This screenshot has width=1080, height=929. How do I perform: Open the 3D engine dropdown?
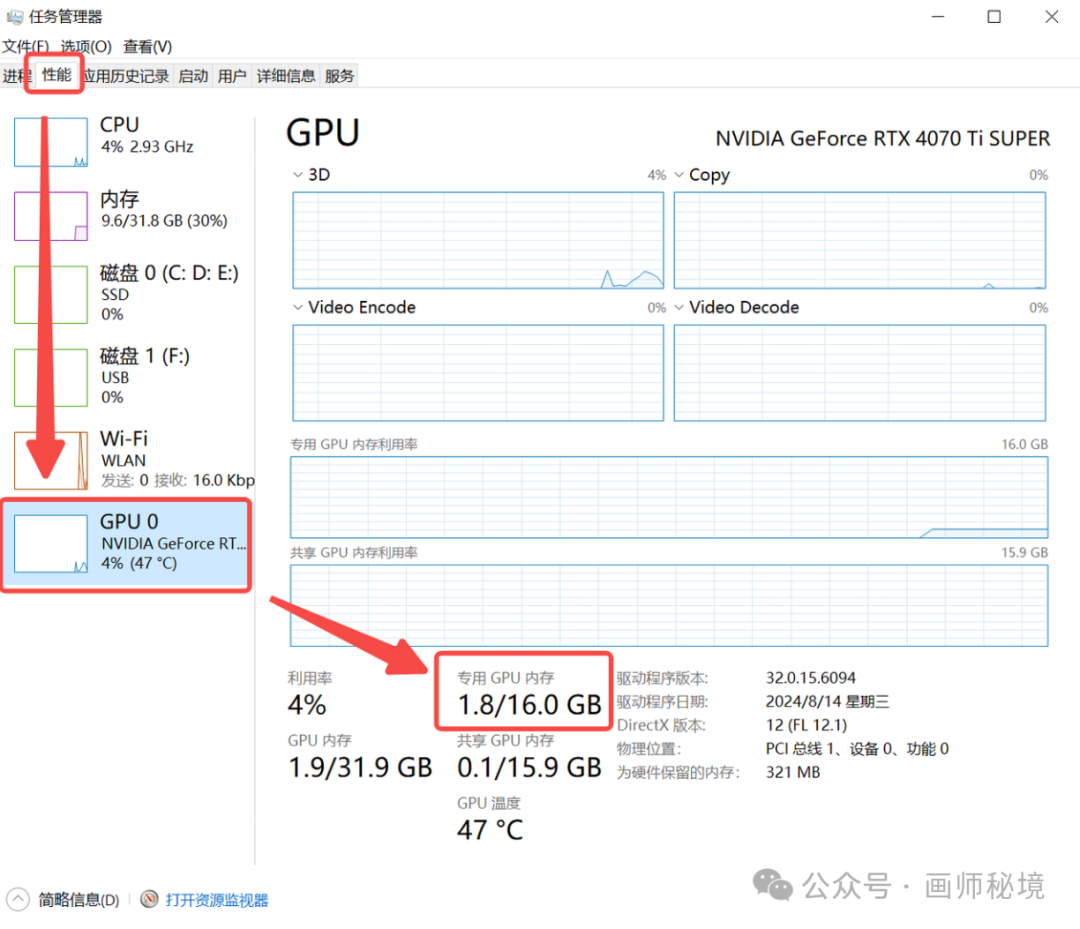298,175
